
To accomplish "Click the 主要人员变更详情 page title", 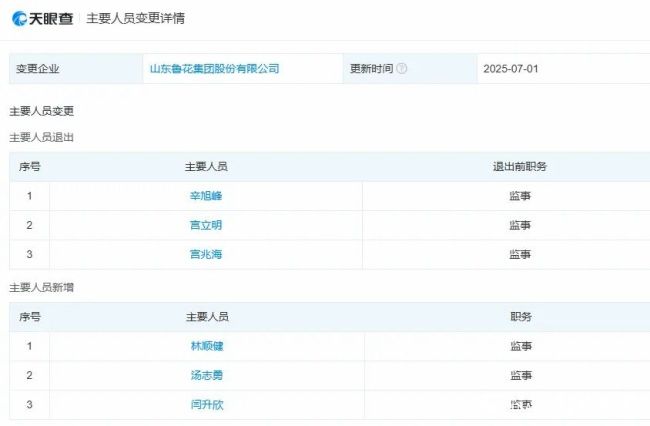I will (x=136, y=18).
